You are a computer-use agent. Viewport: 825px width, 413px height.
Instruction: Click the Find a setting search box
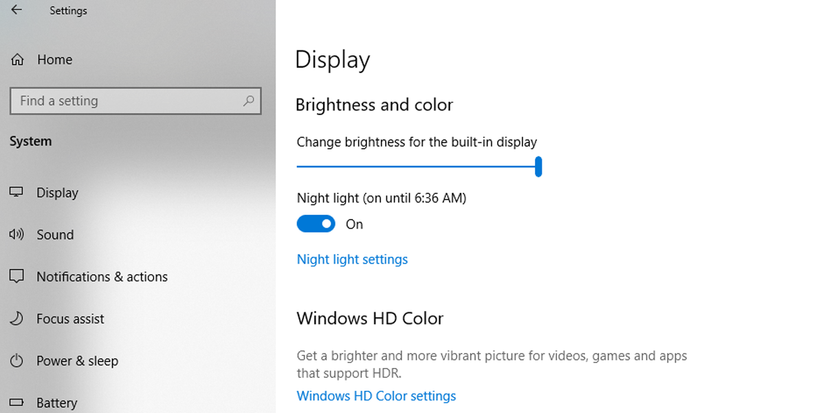click(x=125, y=101)
